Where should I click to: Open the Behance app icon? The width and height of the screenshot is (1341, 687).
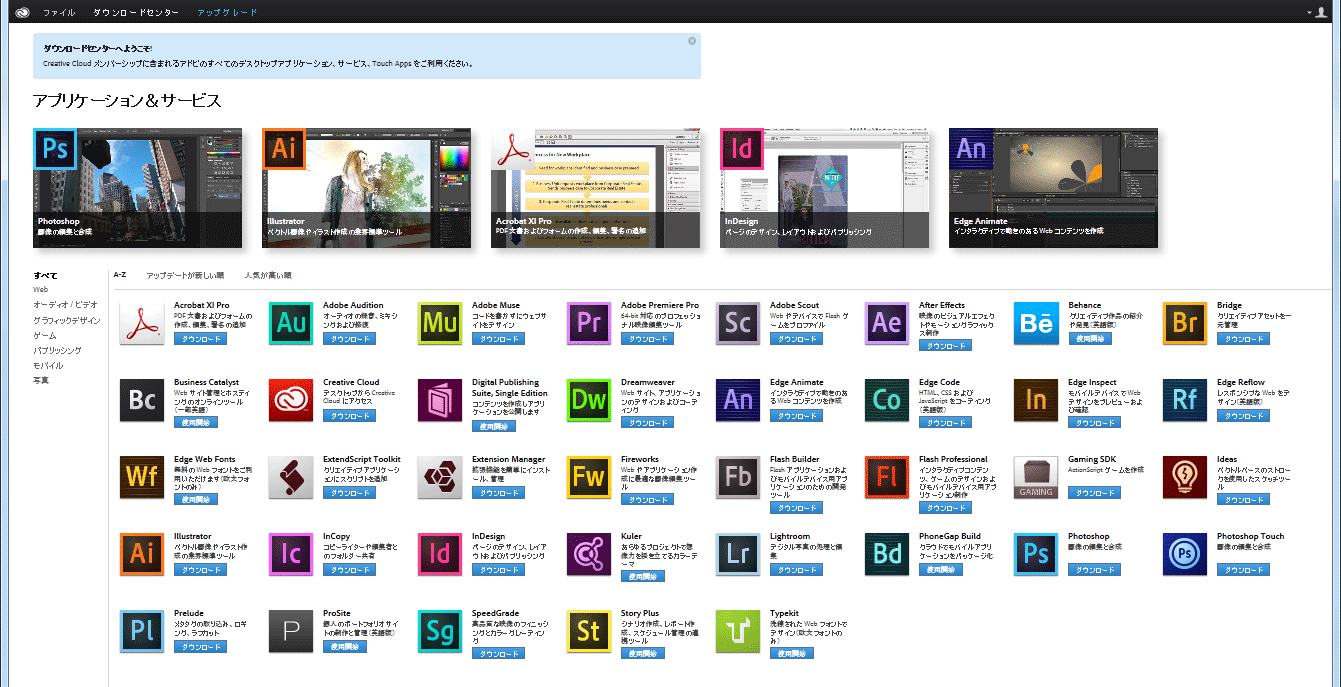tap(1036, 323)
